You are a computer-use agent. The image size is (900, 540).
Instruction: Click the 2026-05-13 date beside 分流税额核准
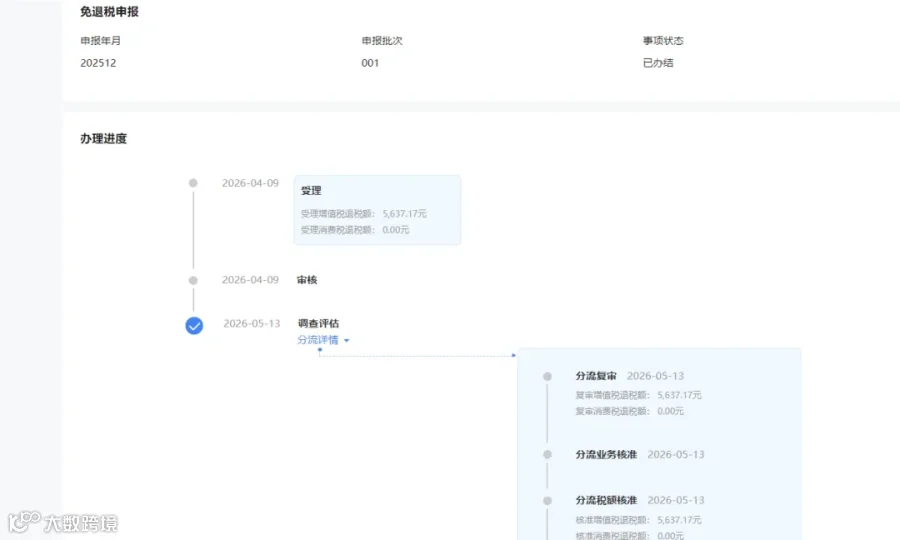click(x=676, y=500)
